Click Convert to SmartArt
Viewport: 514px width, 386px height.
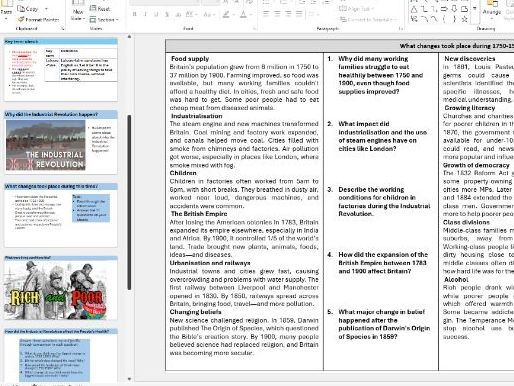click(368, 20)
